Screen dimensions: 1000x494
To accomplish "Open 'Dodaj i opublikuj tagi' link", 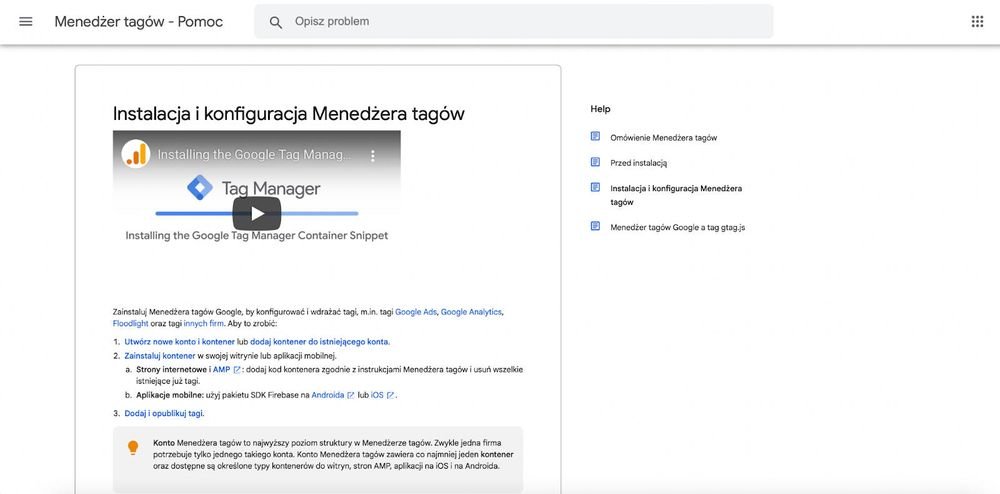I will 164,413.
